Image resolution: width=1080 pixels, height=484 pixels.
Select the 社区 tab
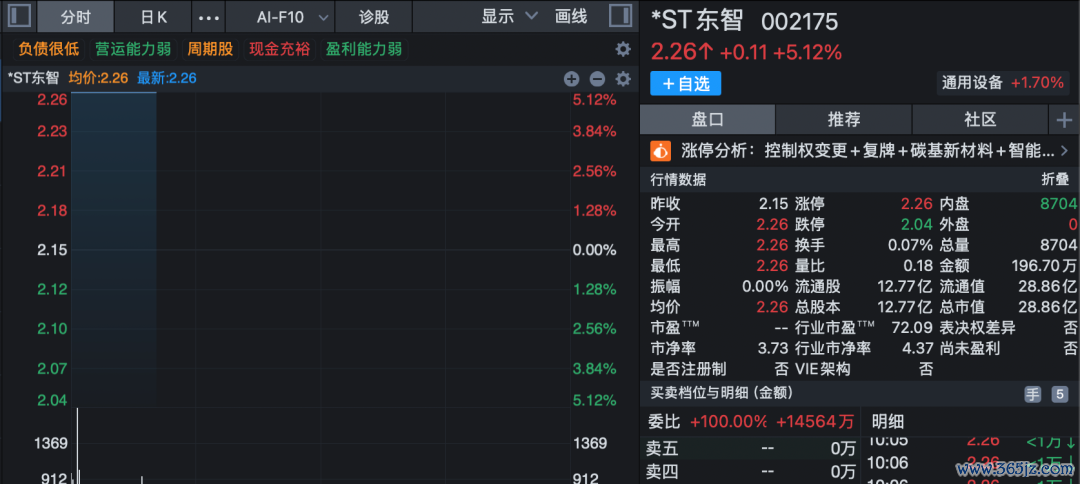click(x=980, y=120)
